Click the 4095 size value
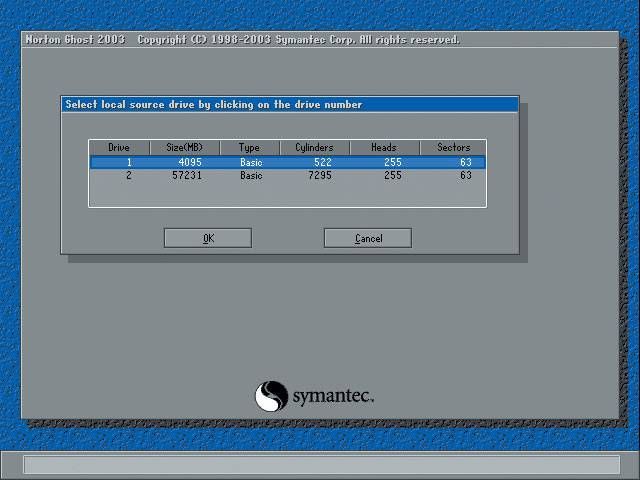640x480 pixels. [x=190, y=162]
